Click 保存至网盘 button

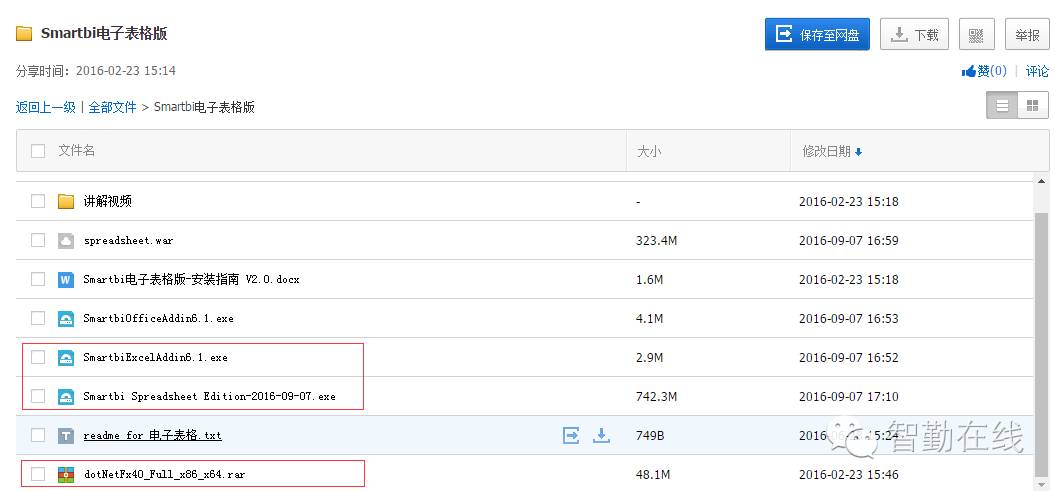pyautogui.click(x=817, y=34)
